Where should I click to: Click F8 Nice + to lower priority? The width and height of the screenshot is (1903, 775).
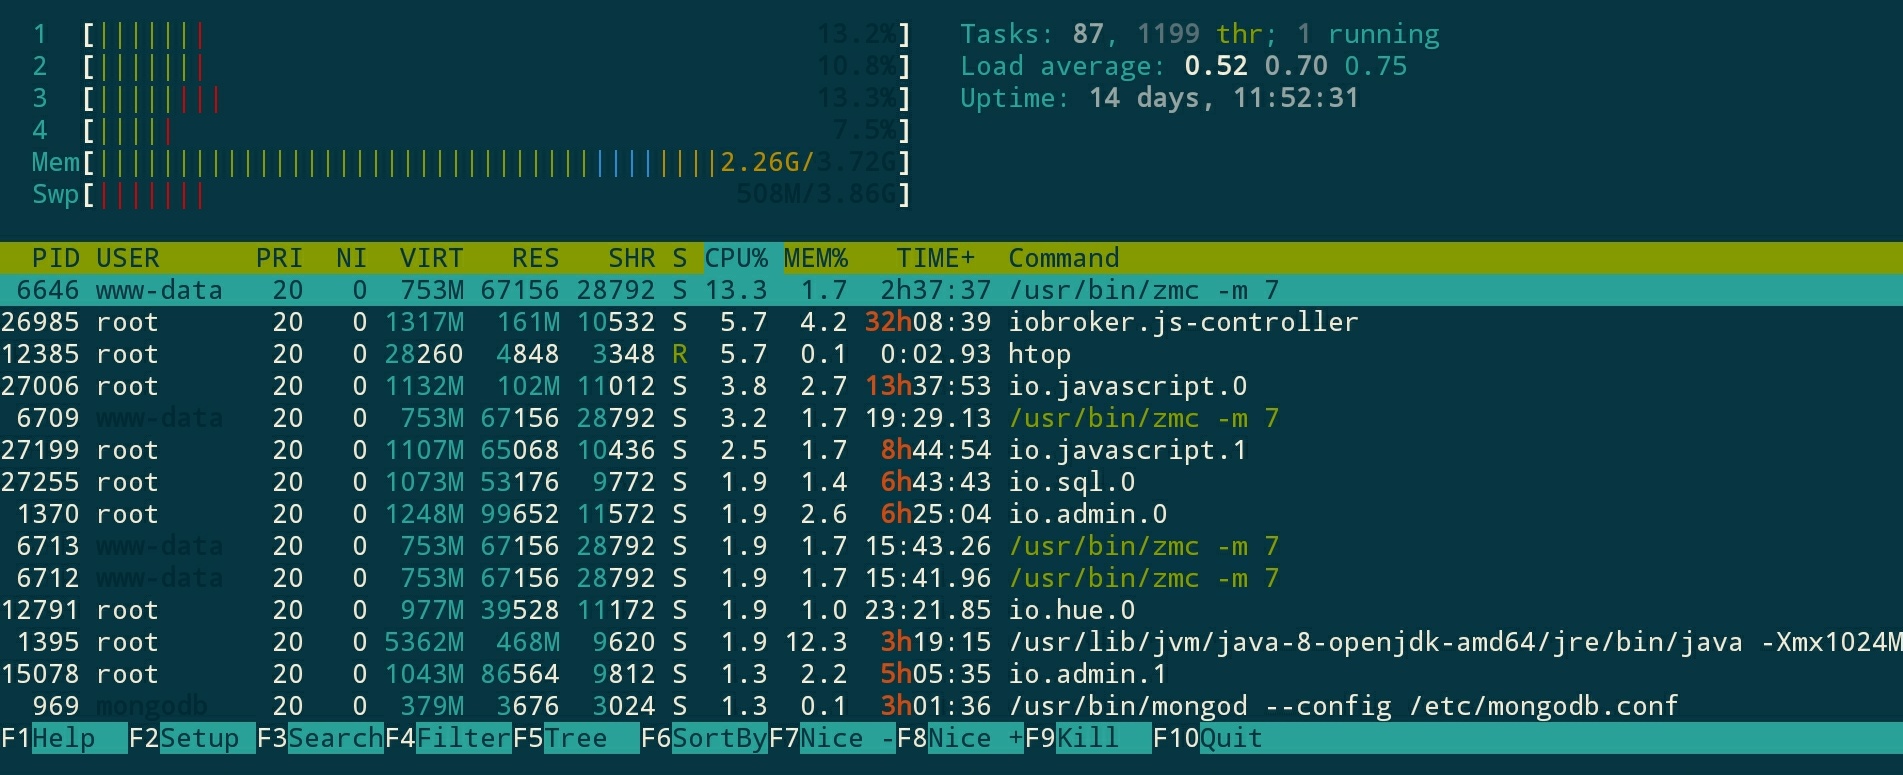[x=960, y=738]
